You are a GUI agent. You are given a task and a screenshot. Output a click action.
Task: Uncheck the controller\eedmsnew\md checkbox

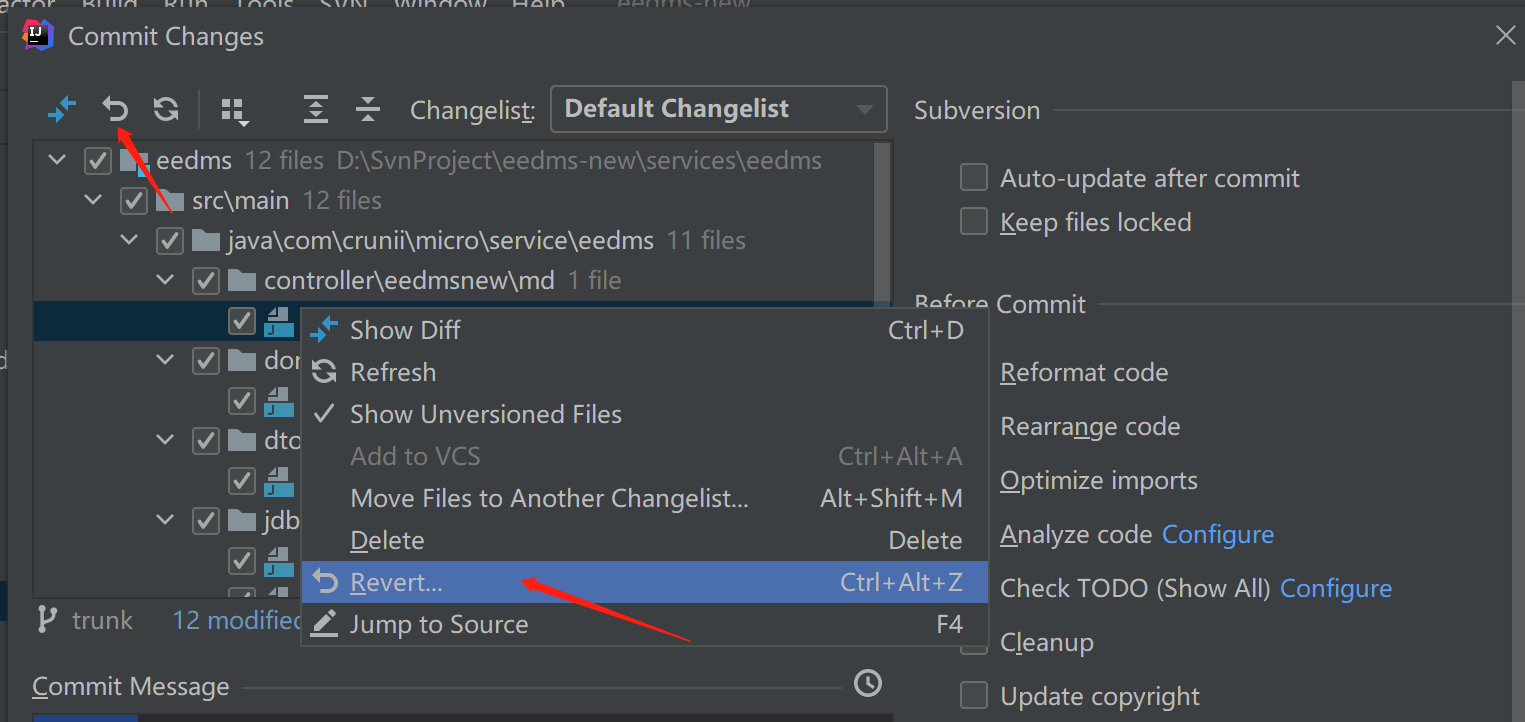tap(206, 281)
